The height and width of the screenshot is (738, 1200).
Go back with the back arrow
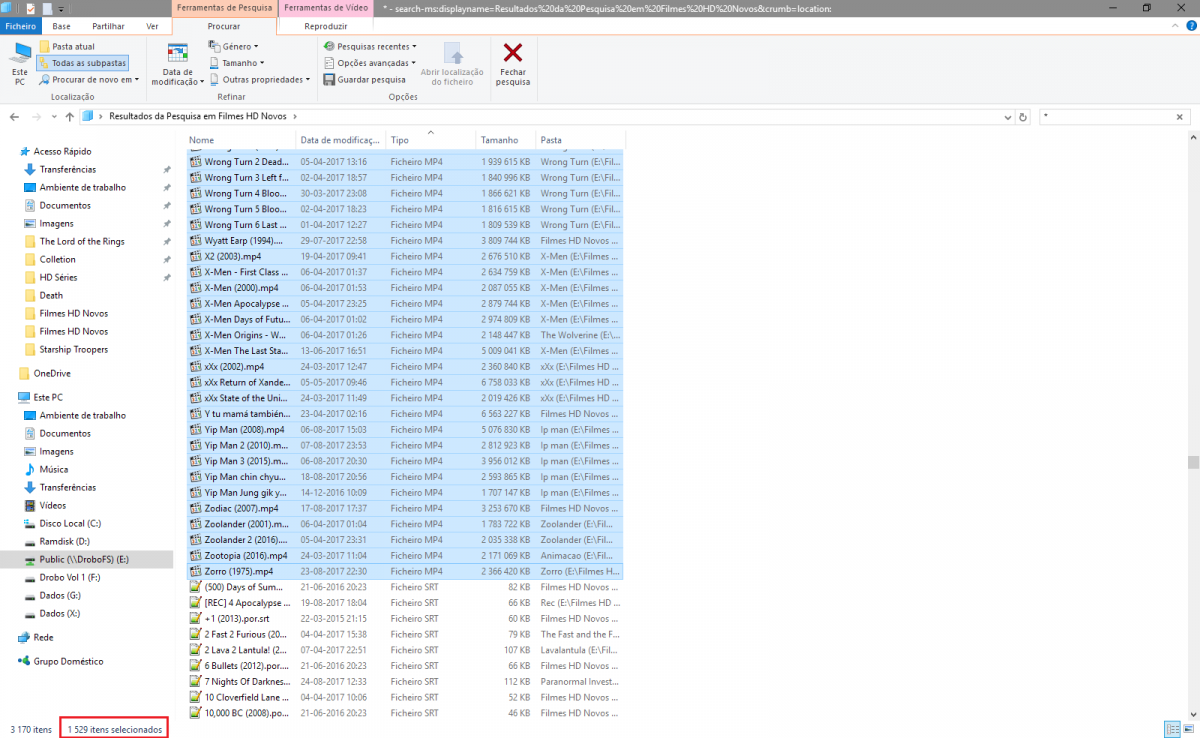point(15,117)
